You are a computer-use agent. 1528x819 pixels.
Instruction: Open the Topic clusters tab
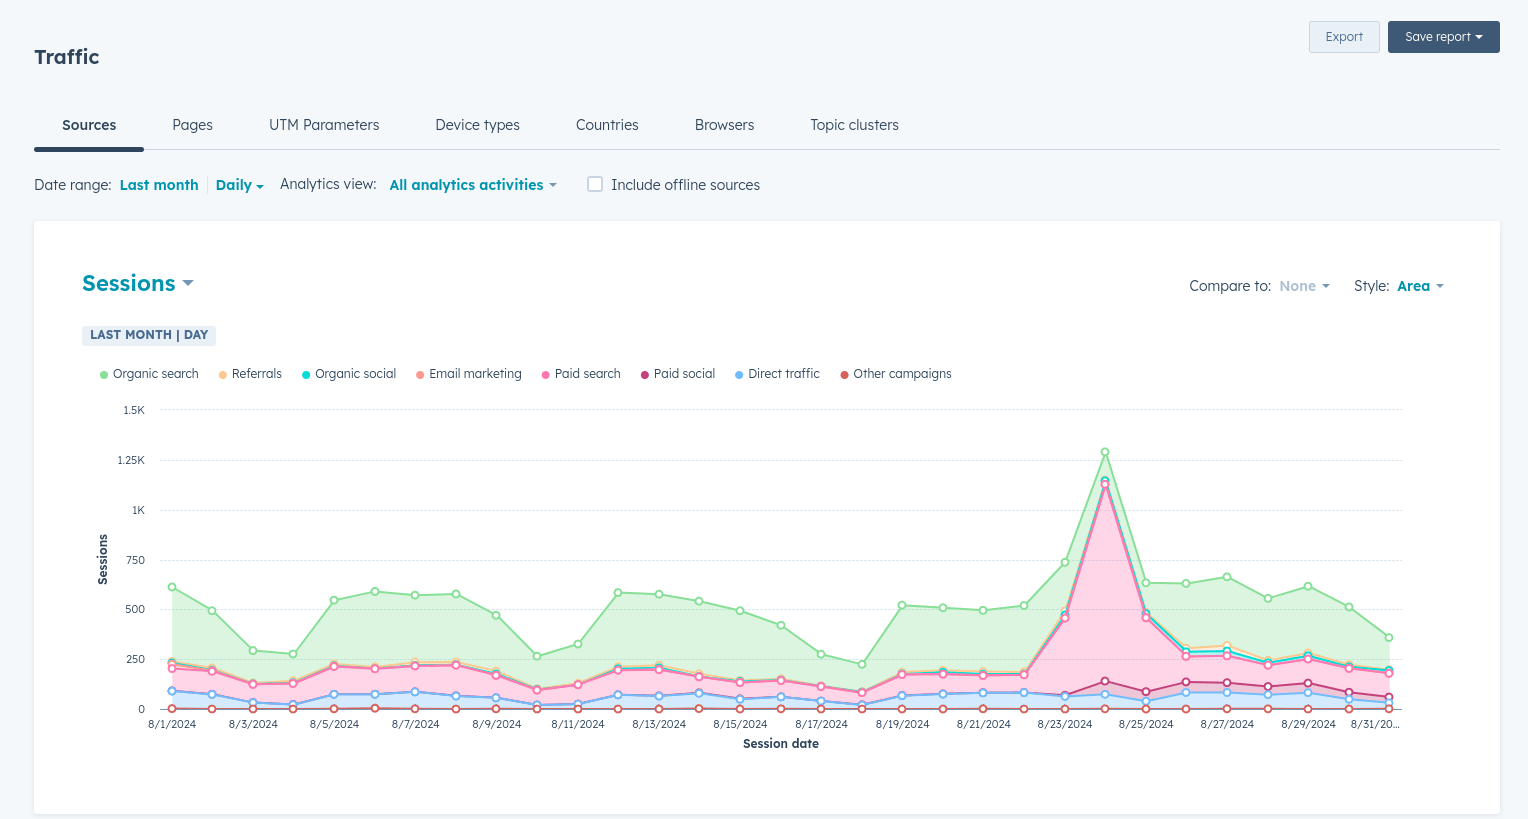click(854, 125)
